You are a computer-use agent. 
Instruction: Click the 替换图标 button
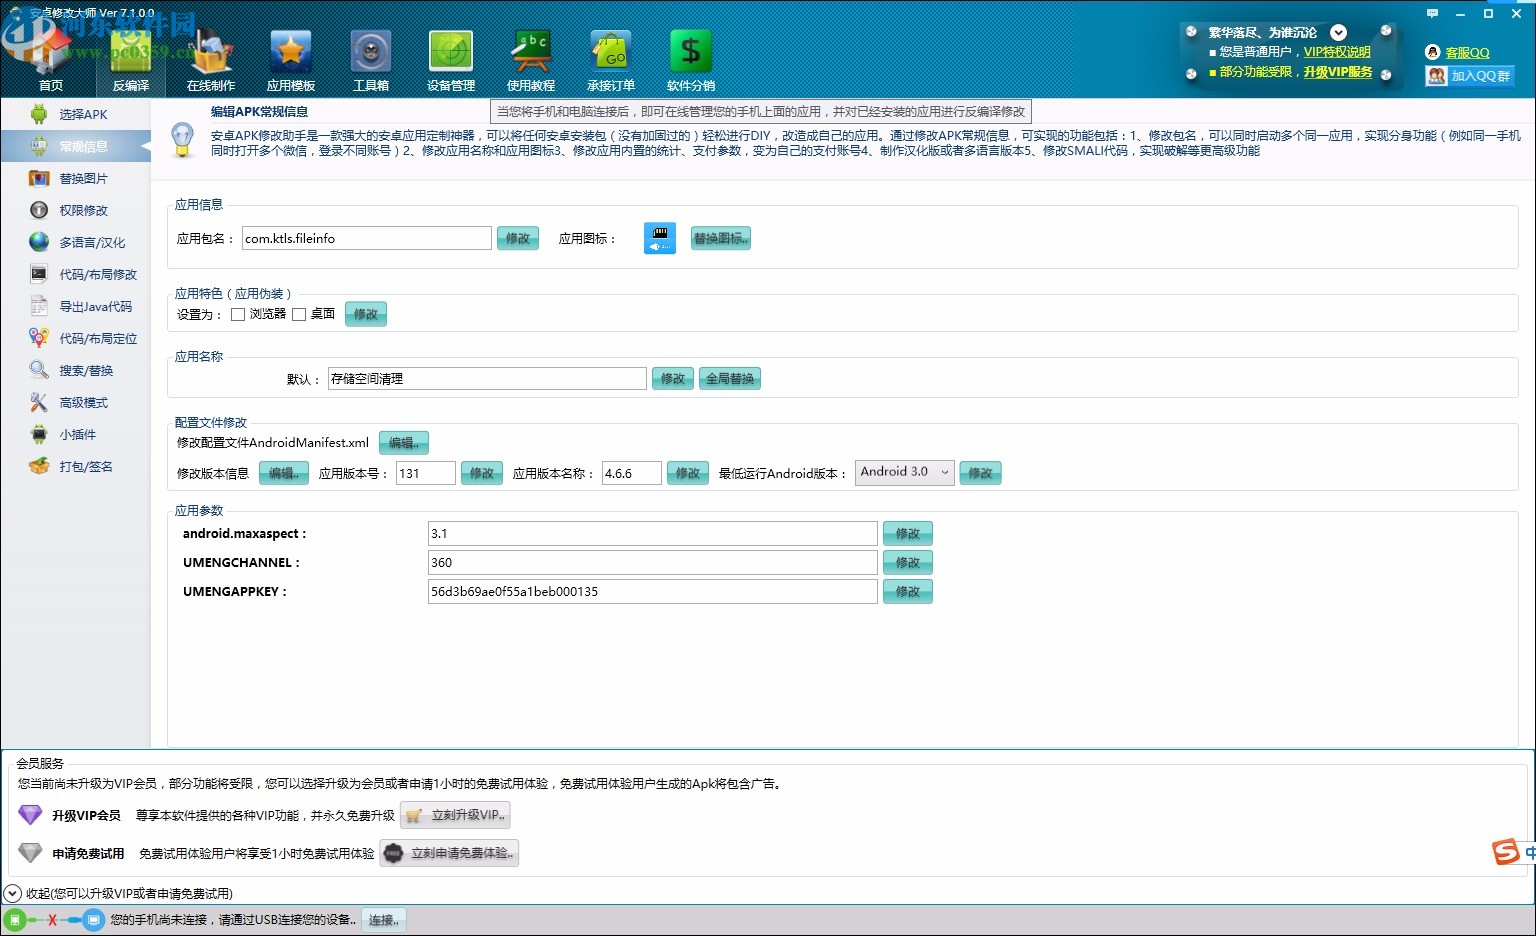[x=720, y=238]
